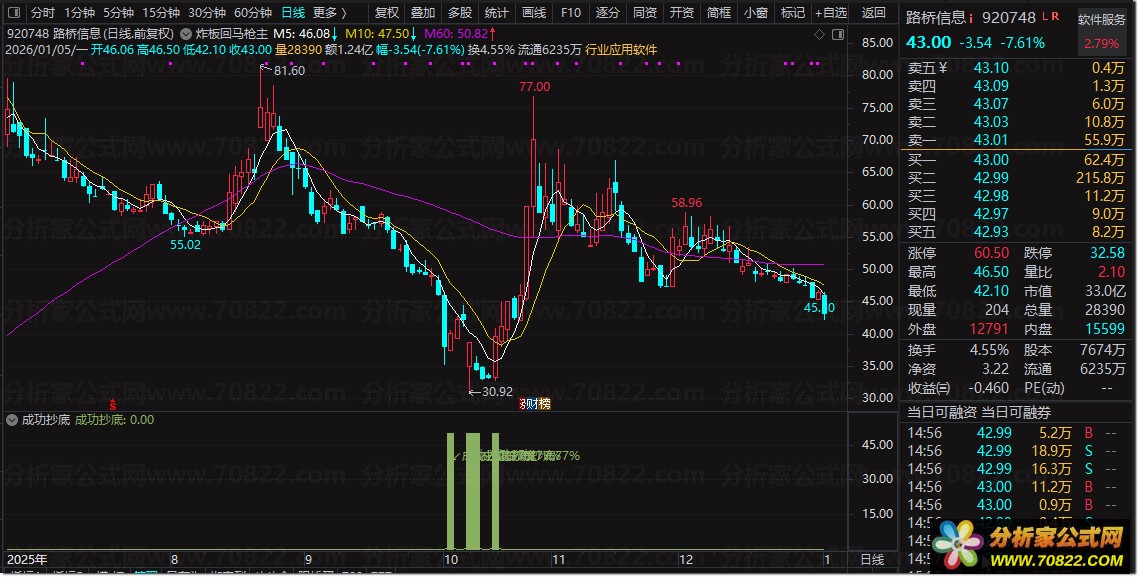Click the month 12 marker on the time axis
The width and height of the screenshot is (1140, 577).
686,560
